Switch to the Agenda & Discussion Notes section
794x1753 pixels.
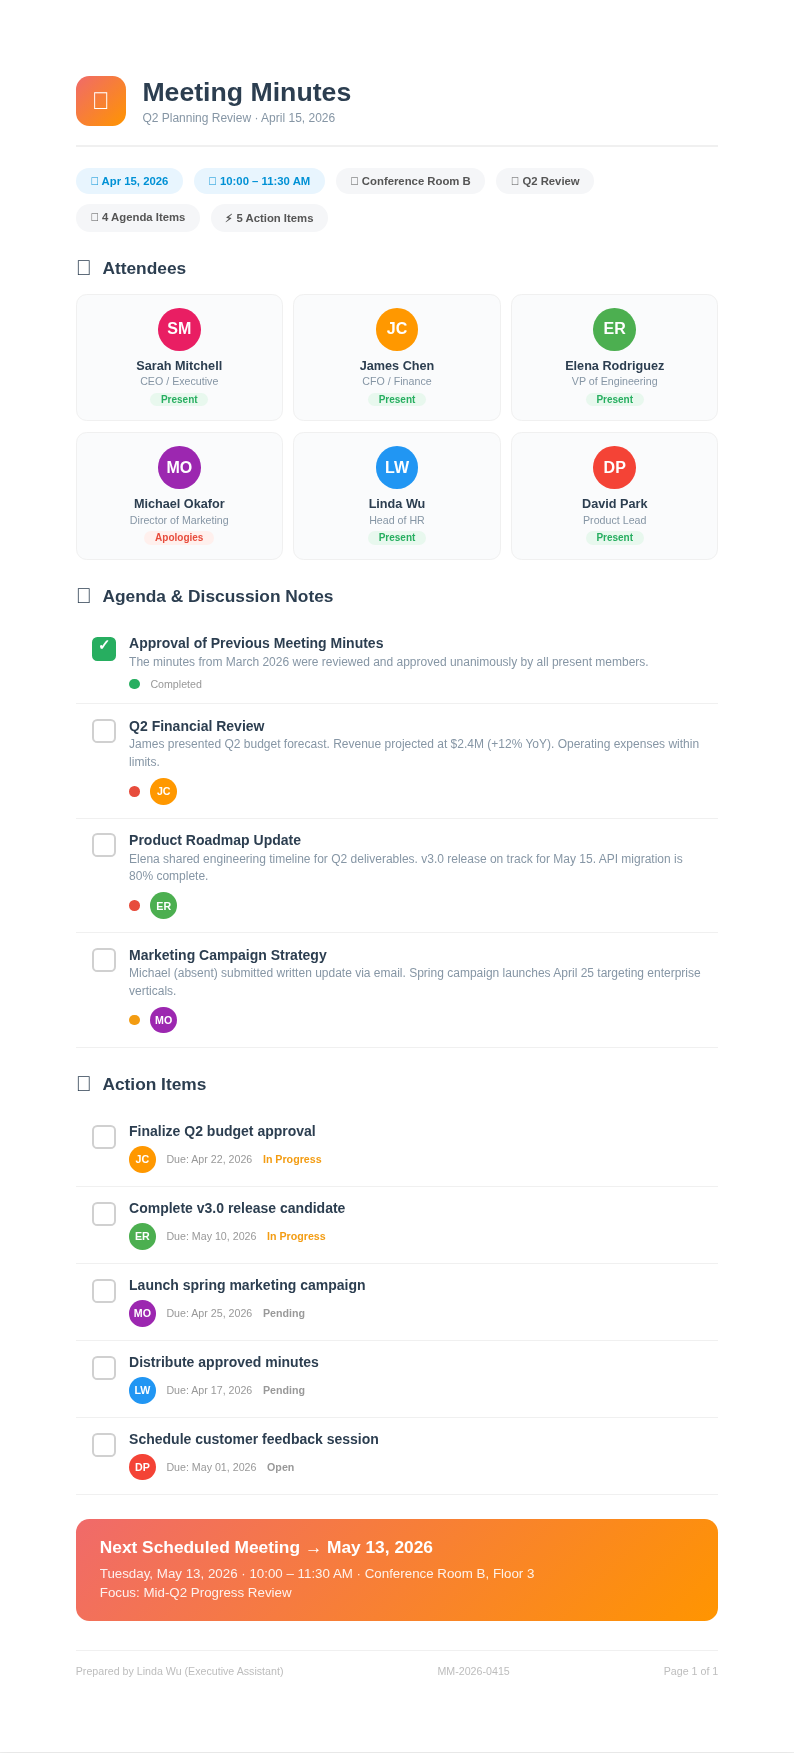pyautogui.click(x=217, y=596)
